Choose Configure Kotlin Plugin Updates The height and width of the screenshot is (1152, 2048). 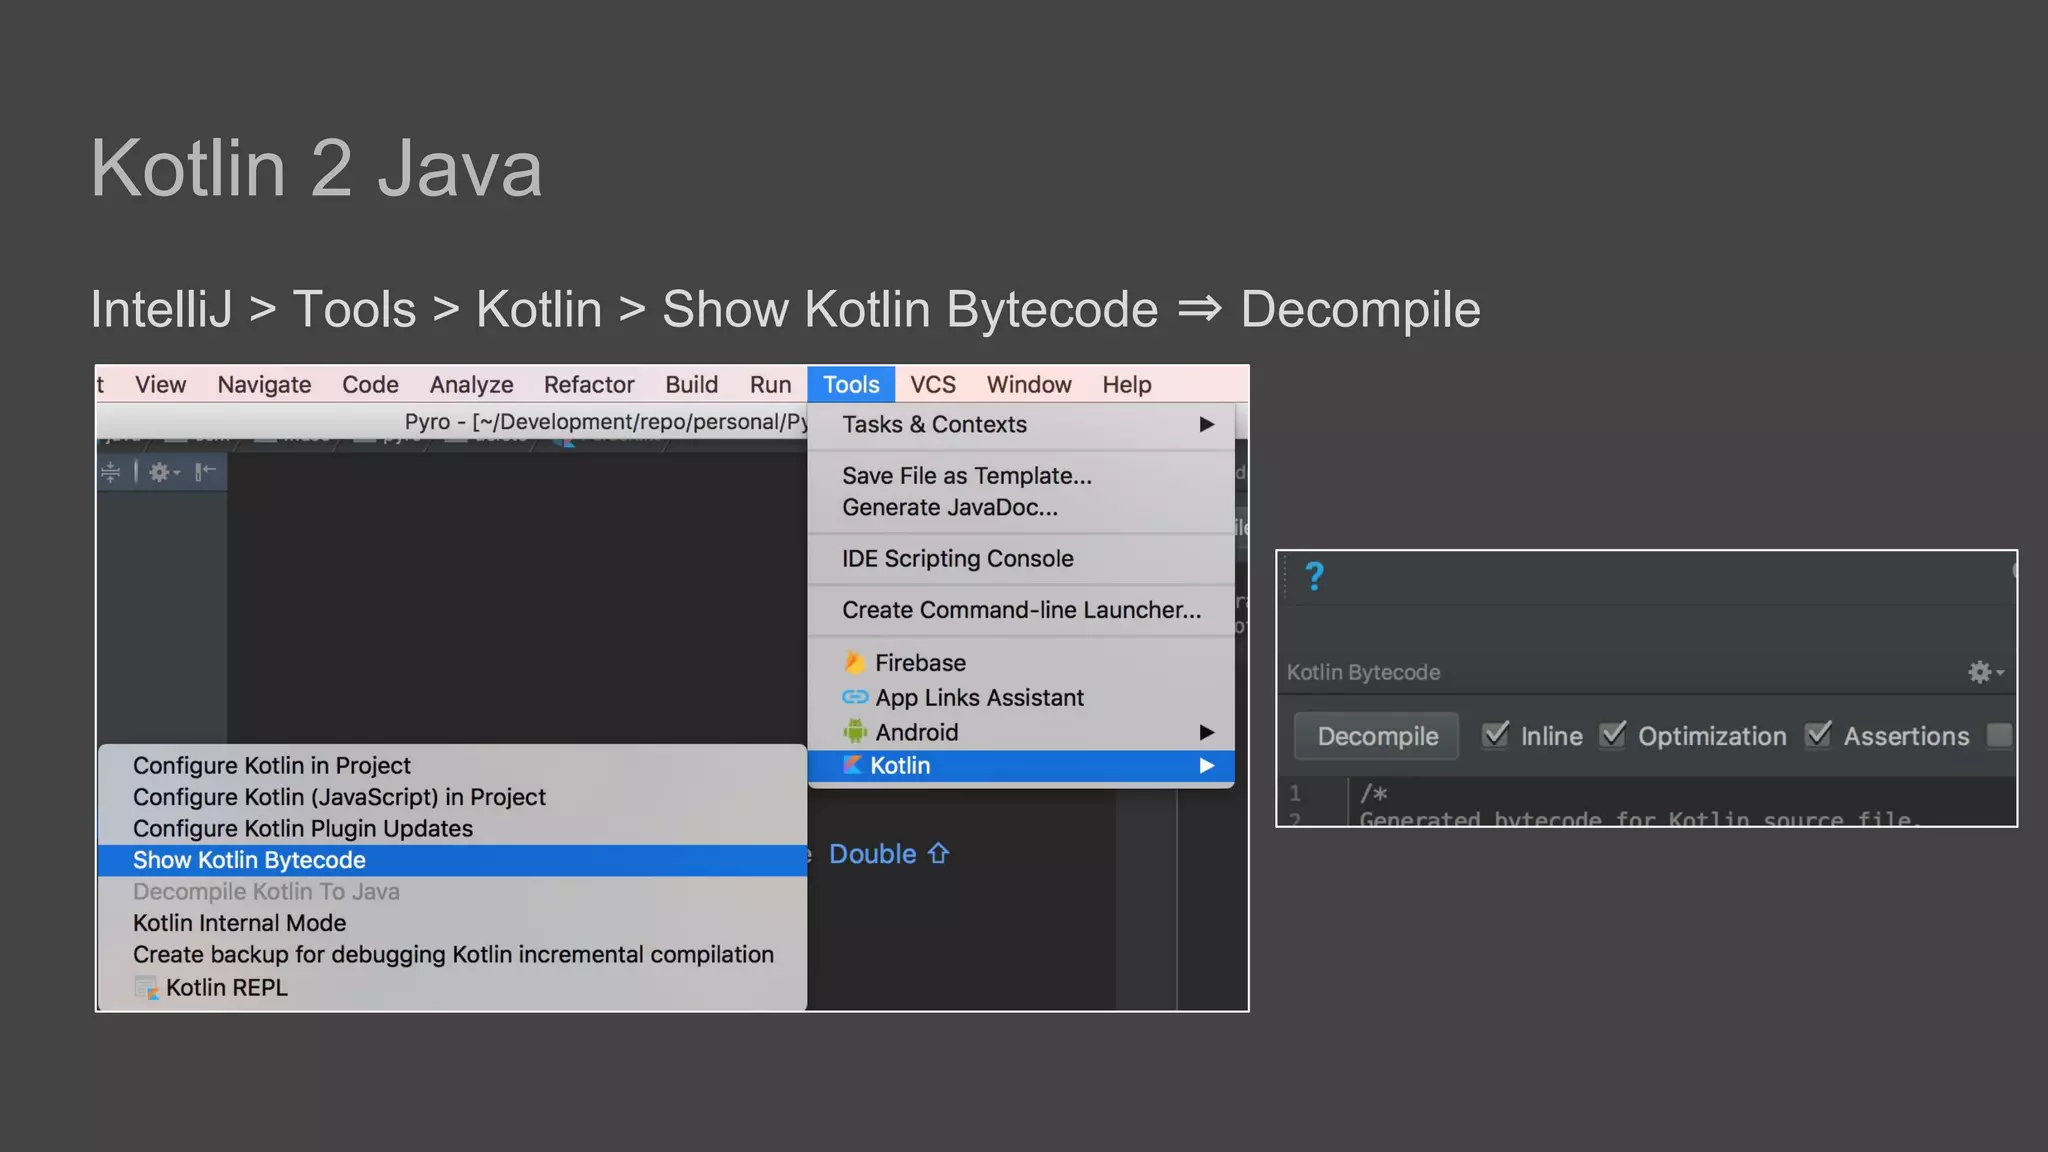[452, 828]
